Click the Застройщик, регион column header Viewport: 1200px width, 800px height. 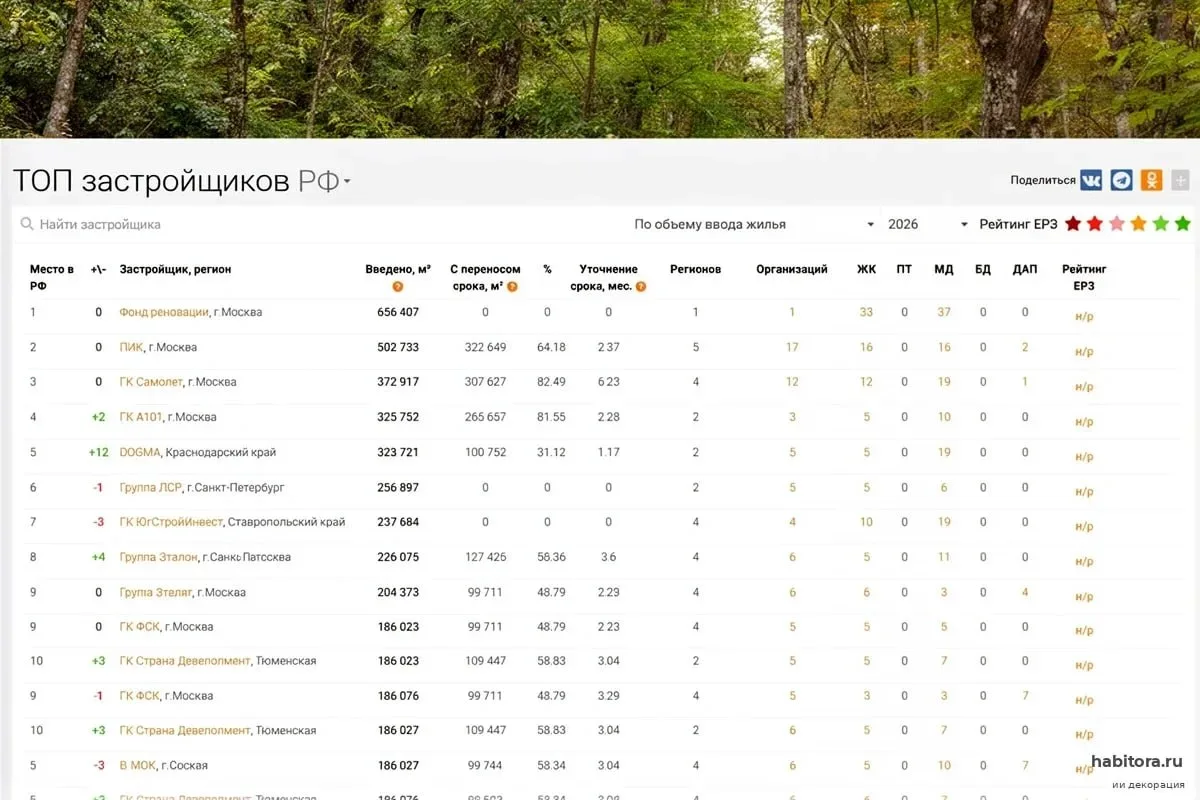(175, 269)
